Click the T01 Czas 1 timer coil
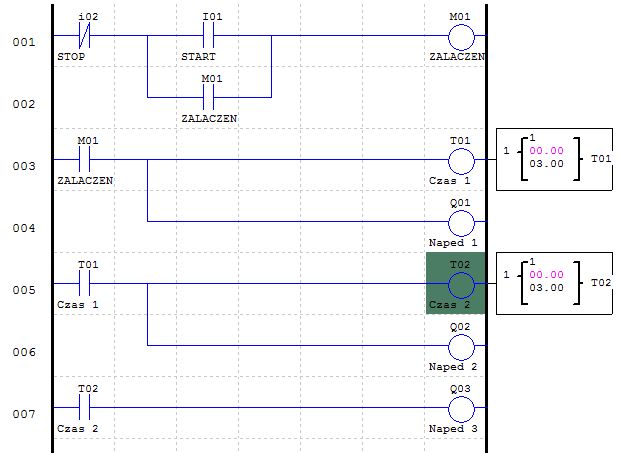The image size is (623, 453). (x=460, y=160)
